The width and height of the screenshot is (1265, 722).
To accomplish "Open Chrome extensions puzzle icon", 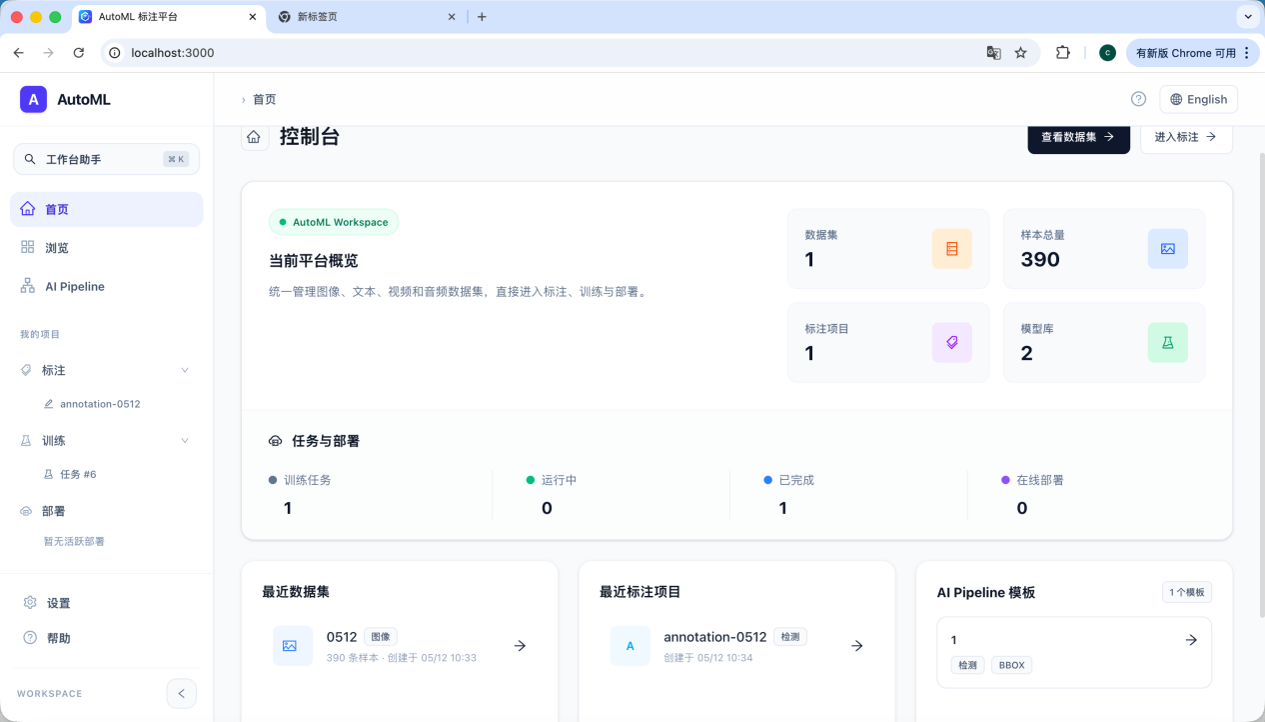I will click(x=1063, y=53).
